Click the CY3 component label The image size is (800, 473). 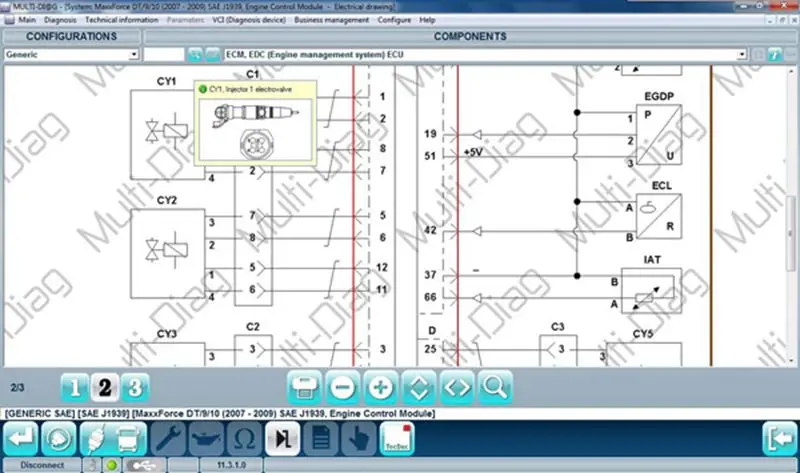click(167, 334)
